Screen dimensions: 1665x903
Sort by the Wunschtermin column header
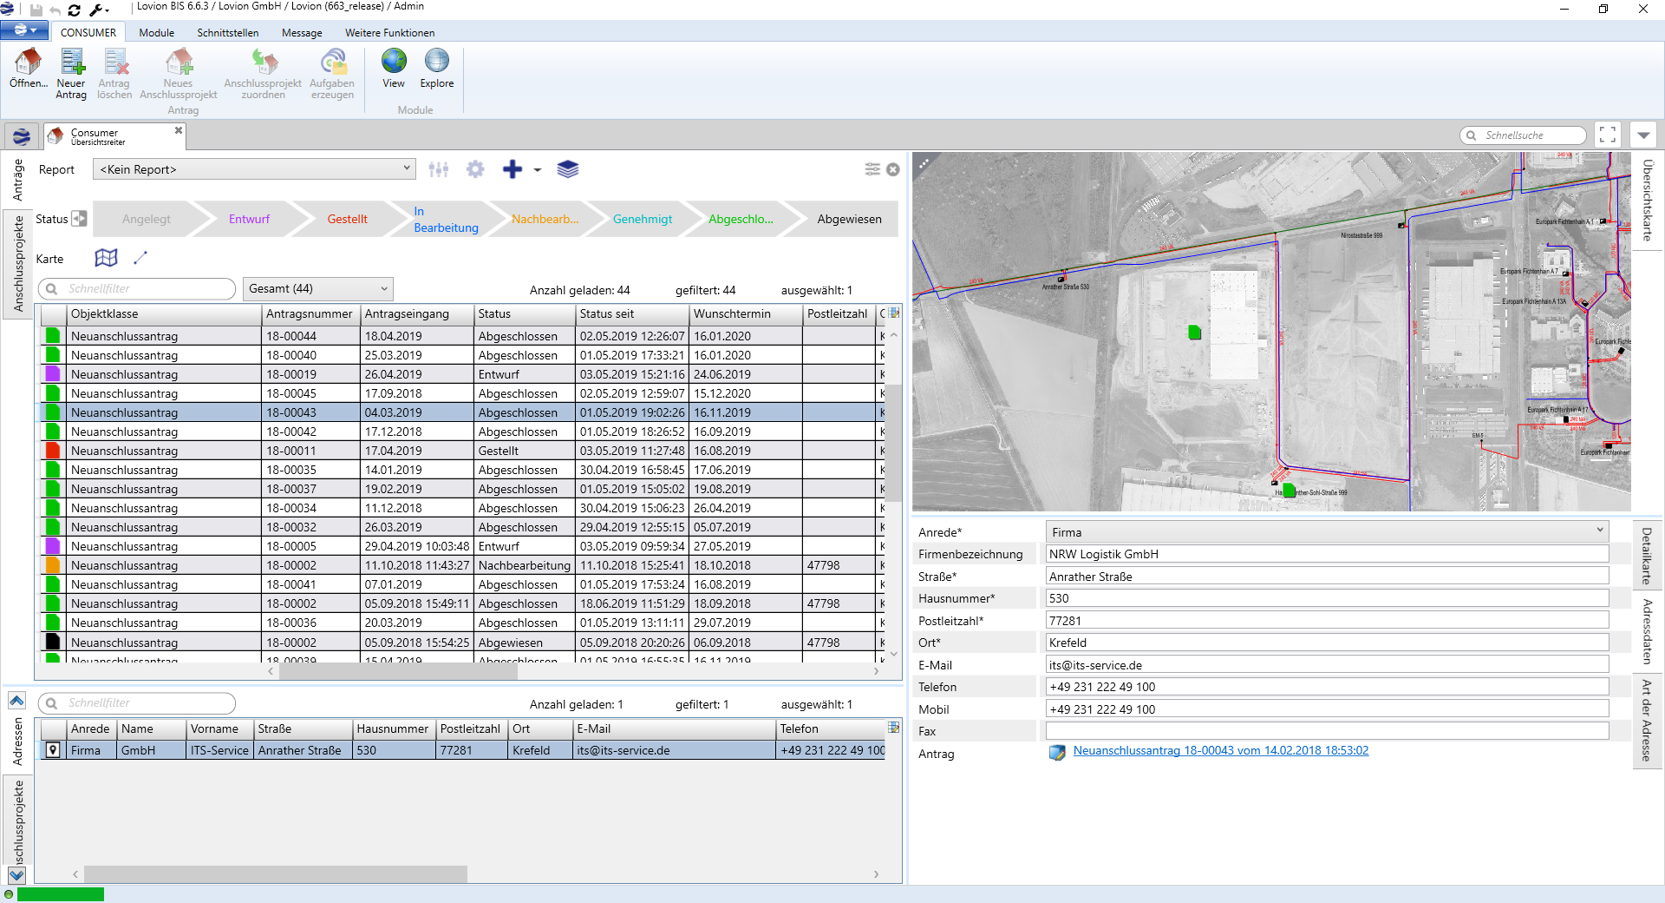(x=746, y=314)
